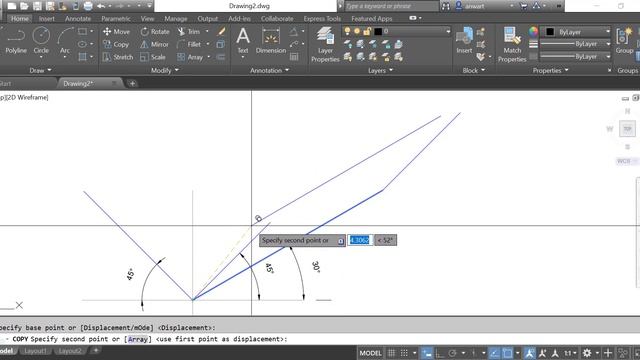Screen dimensions: 640x360
Task: Open the Table tool in Annotation panel
Action: (x=294, y=57)
